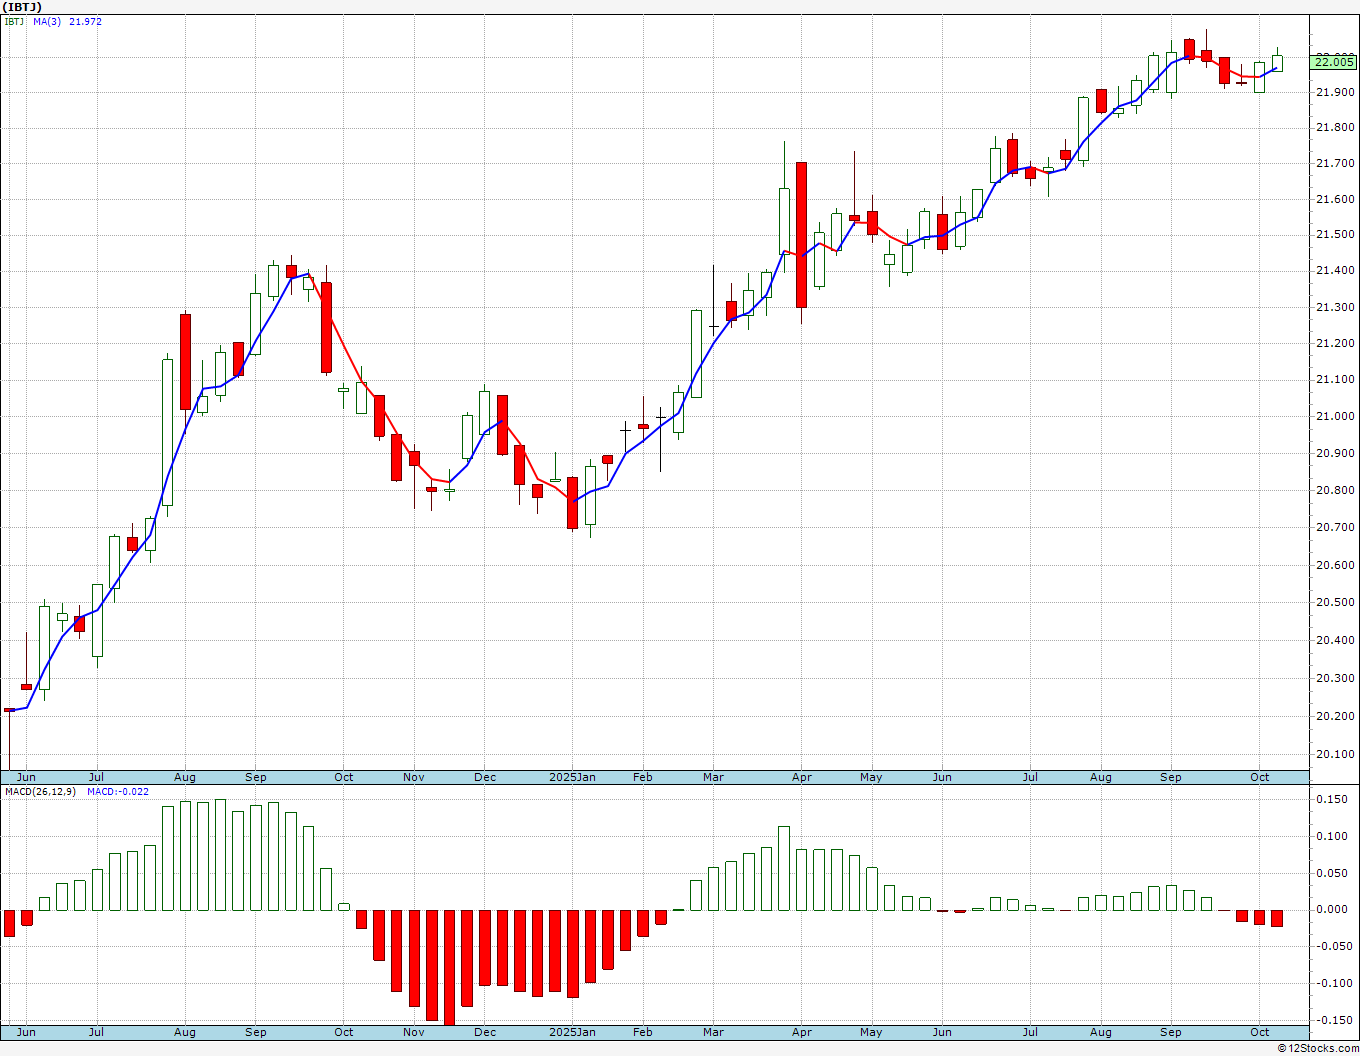Screen dimensions: 1360x1056
Task: Click the (IBTJ) chart title
Action: [x=22, y=7]
